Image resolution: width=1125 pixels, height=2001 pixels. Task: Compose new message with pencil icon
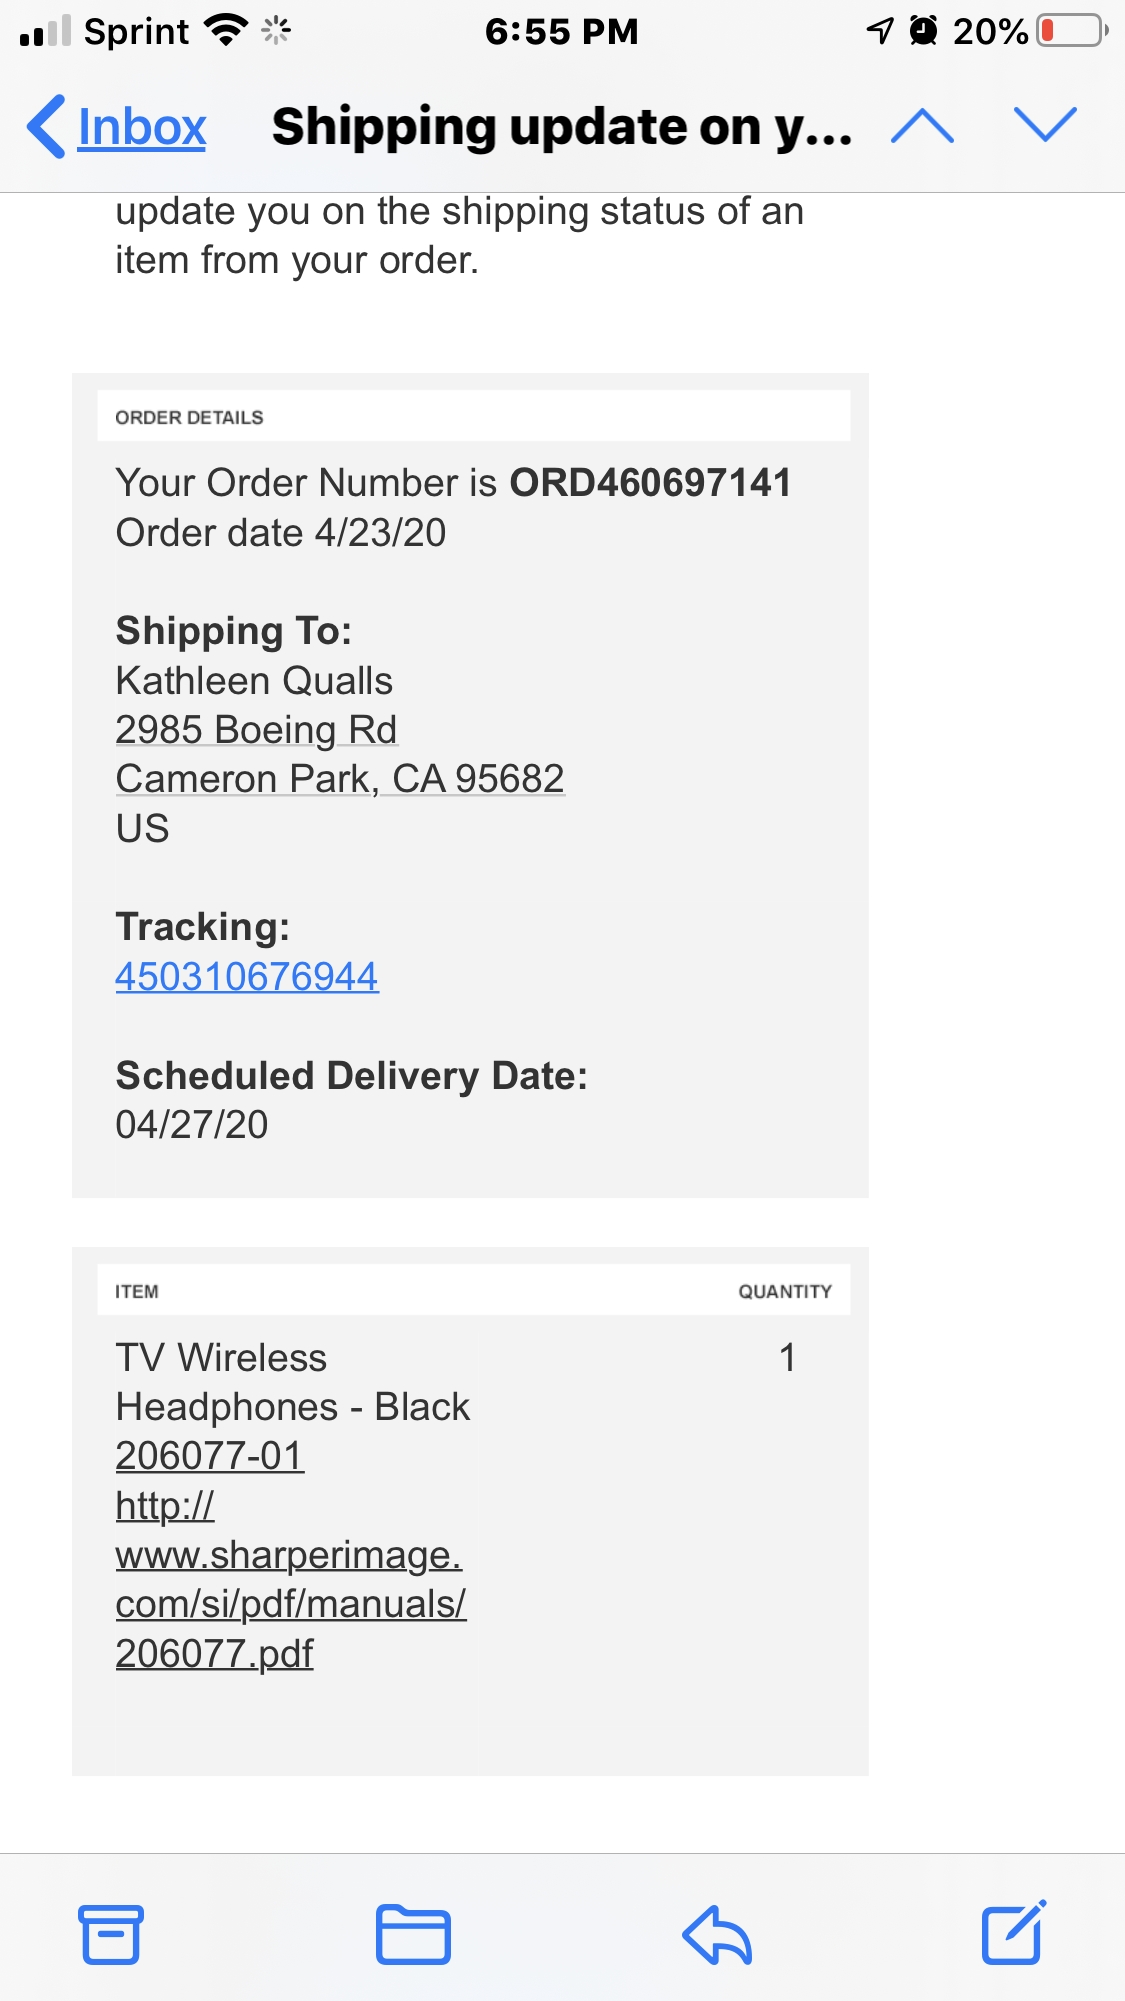pyautogui.click(x=1014, y=1932)
